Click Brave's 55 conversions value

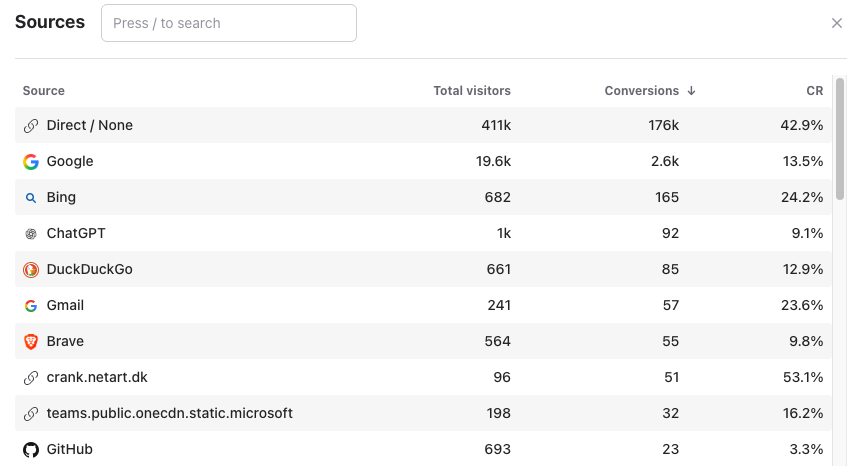point(670,341)
